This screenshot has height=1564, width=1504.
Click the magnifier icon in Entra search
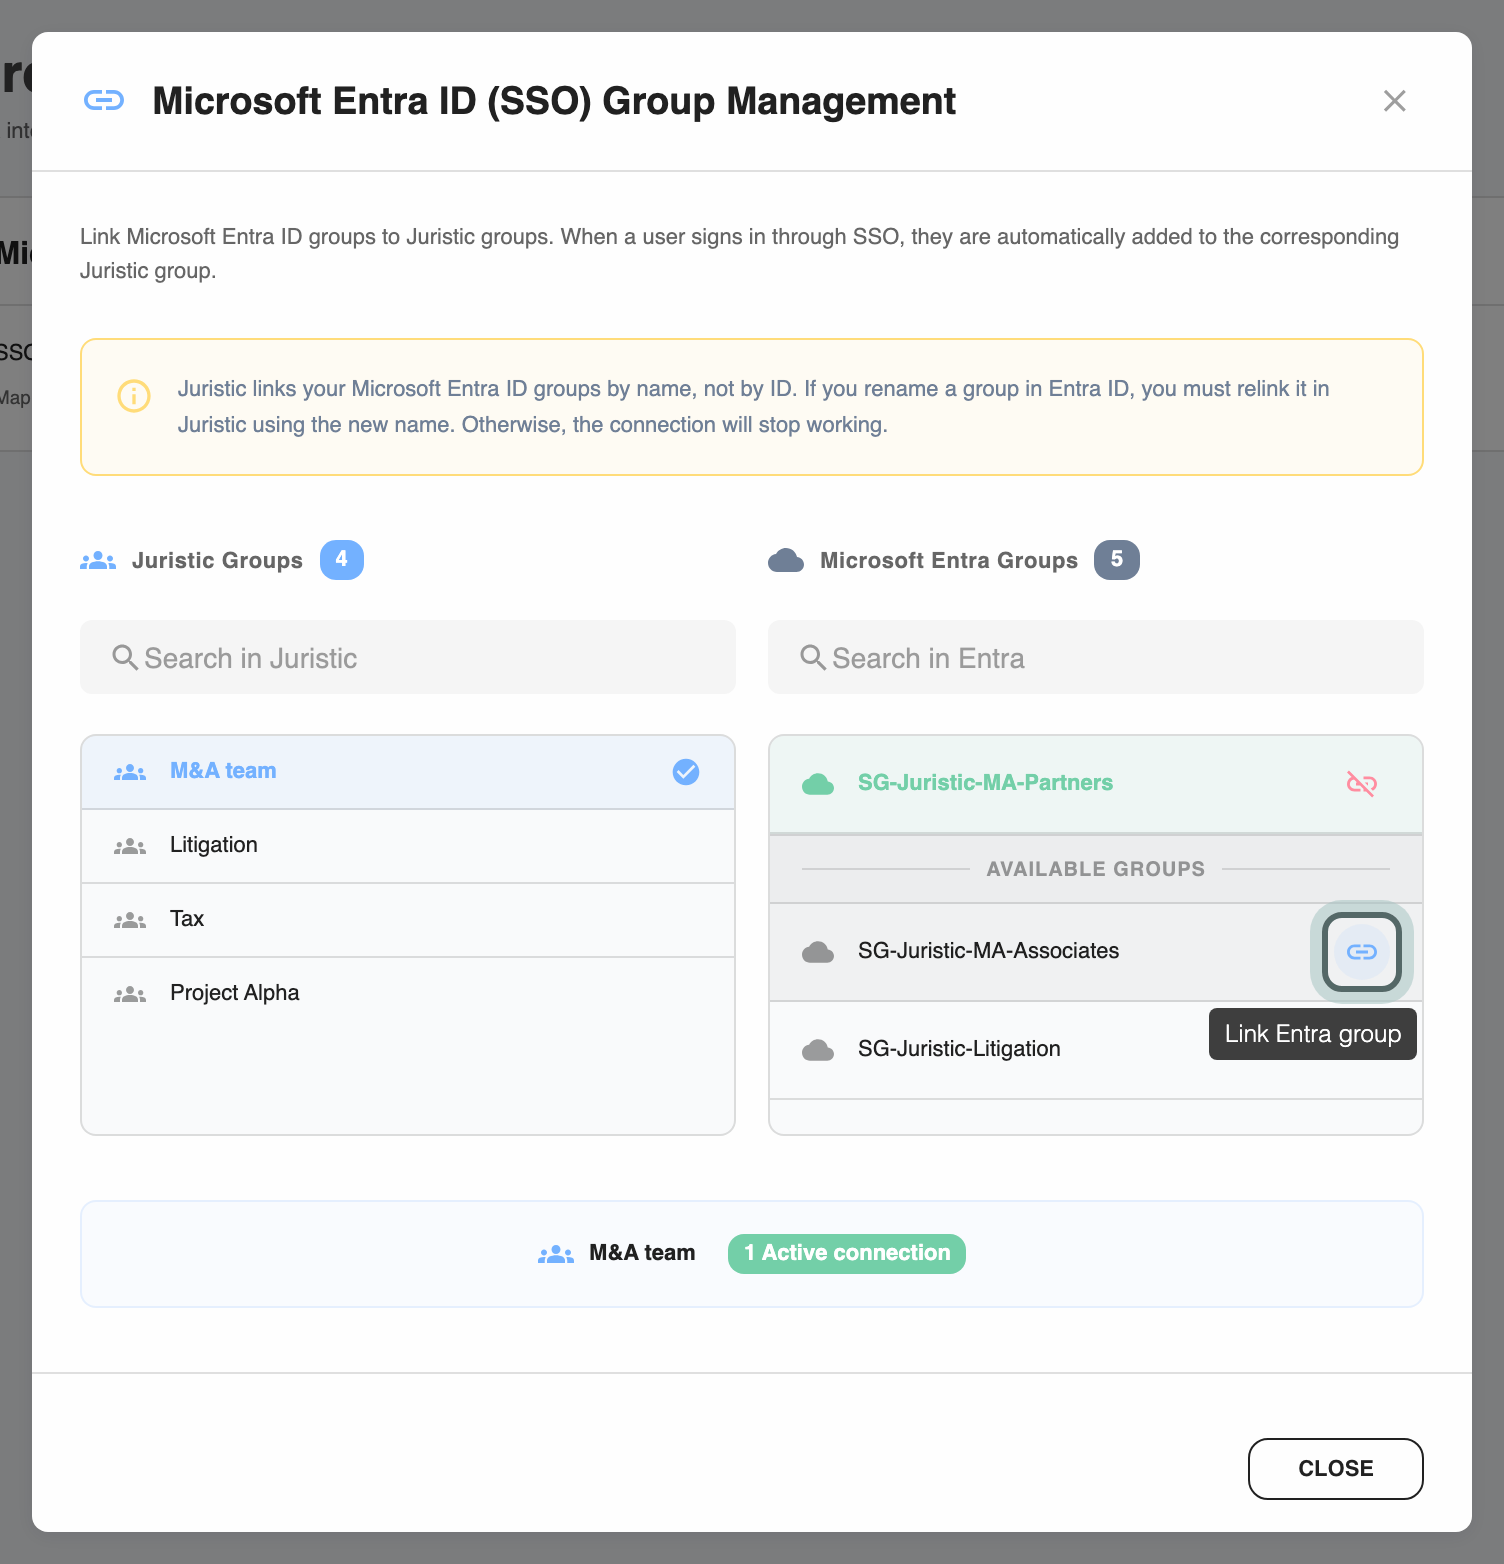tap(813, 657)
